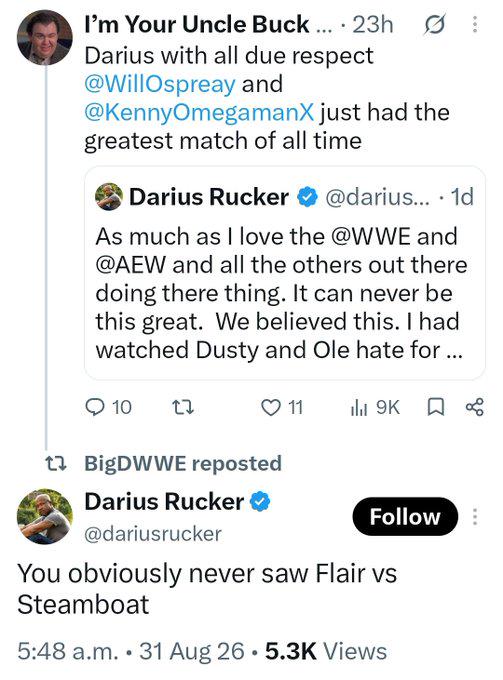Screen dimensions: 503x680
Task: Open the I'm Your Uncle Buck profile picture
Action: pyautogui.click(x=45, y=37)
